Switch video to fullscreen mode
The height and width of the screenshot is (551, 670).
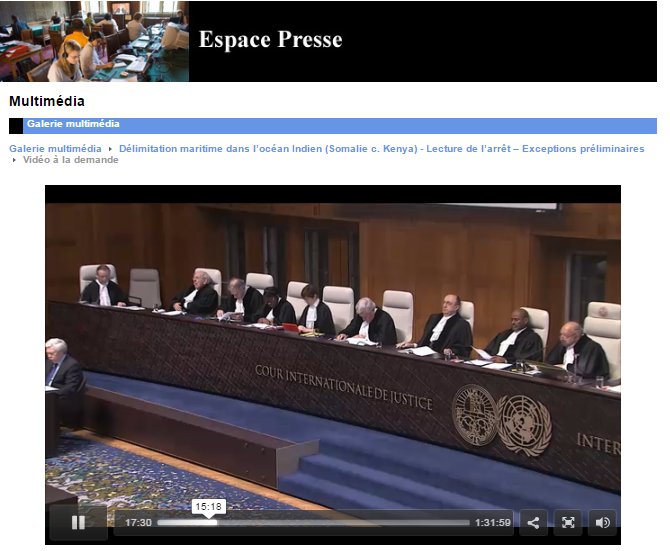[568, 522]
